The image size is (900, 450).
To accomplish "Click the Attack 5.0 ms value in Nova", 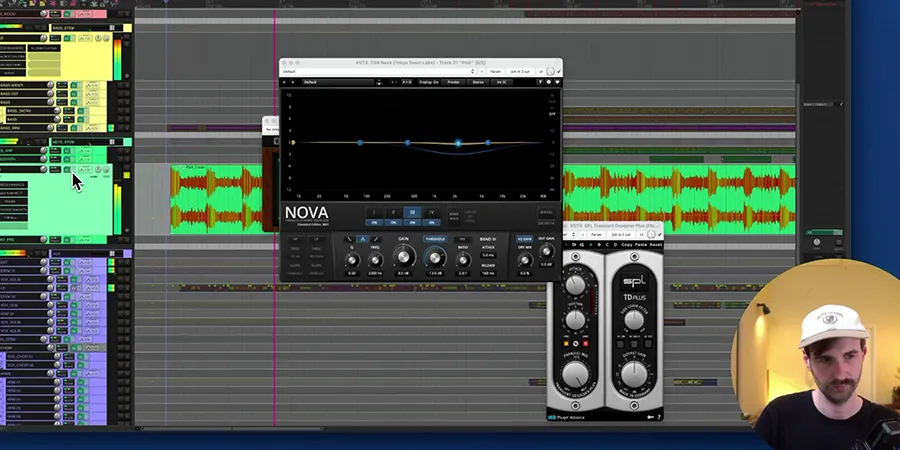I will pos(488,255).
